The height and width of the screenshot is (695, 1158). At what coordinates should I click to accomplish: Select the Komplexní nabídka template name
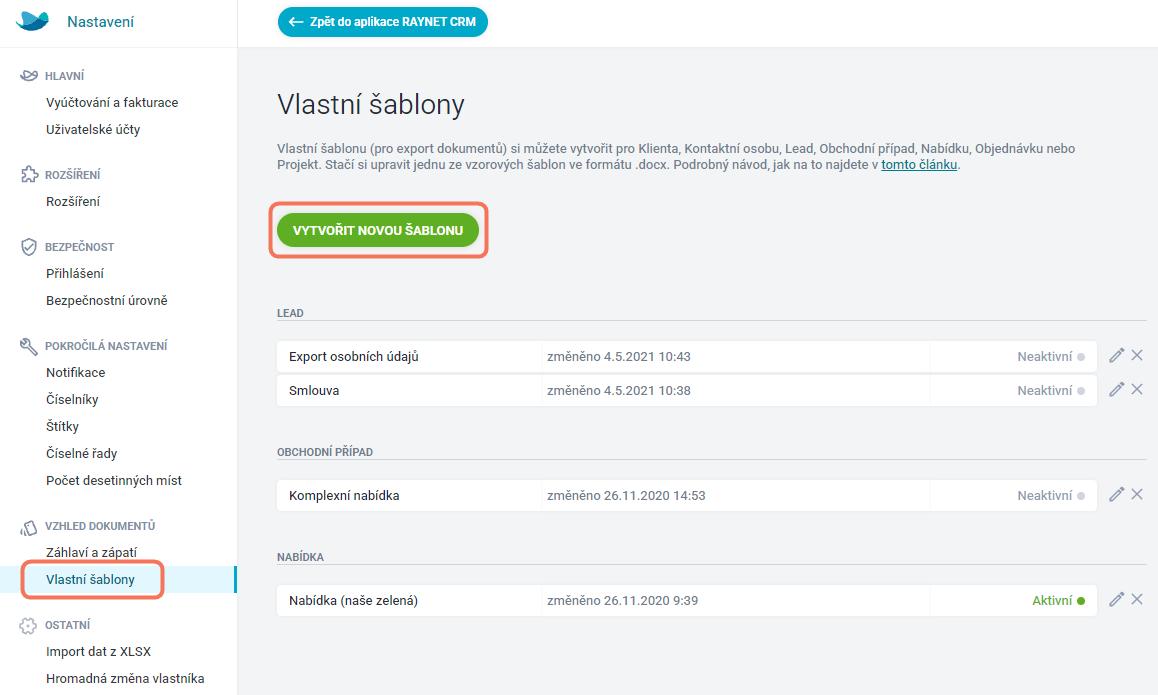tap(344, 496)
